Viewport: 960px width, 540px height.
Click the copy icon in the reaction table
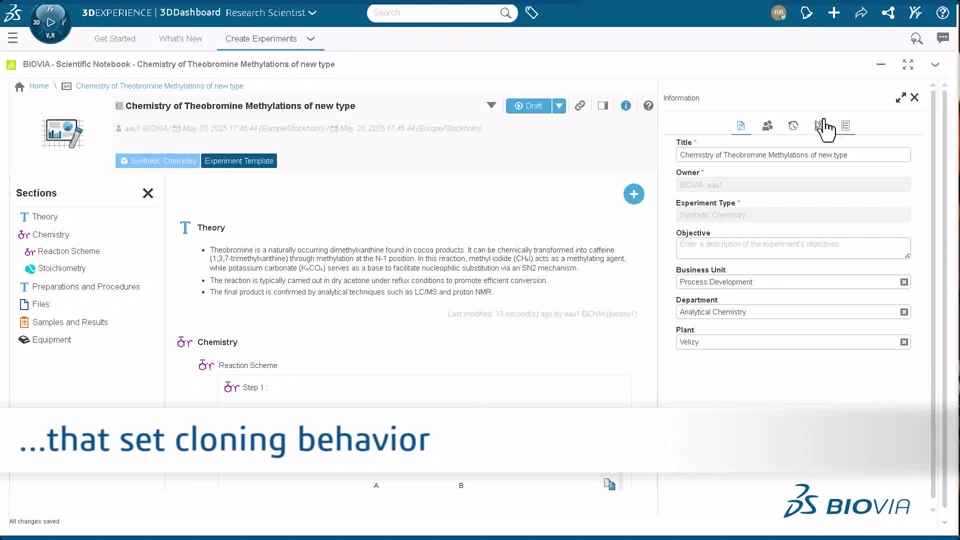609,484
